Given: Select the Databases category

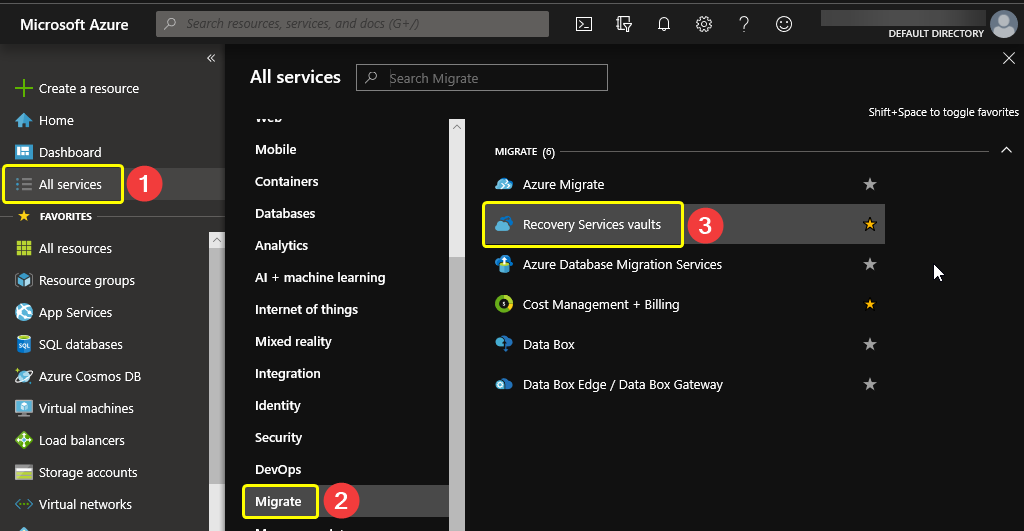Looking at the screenshot, I should 285,214.
